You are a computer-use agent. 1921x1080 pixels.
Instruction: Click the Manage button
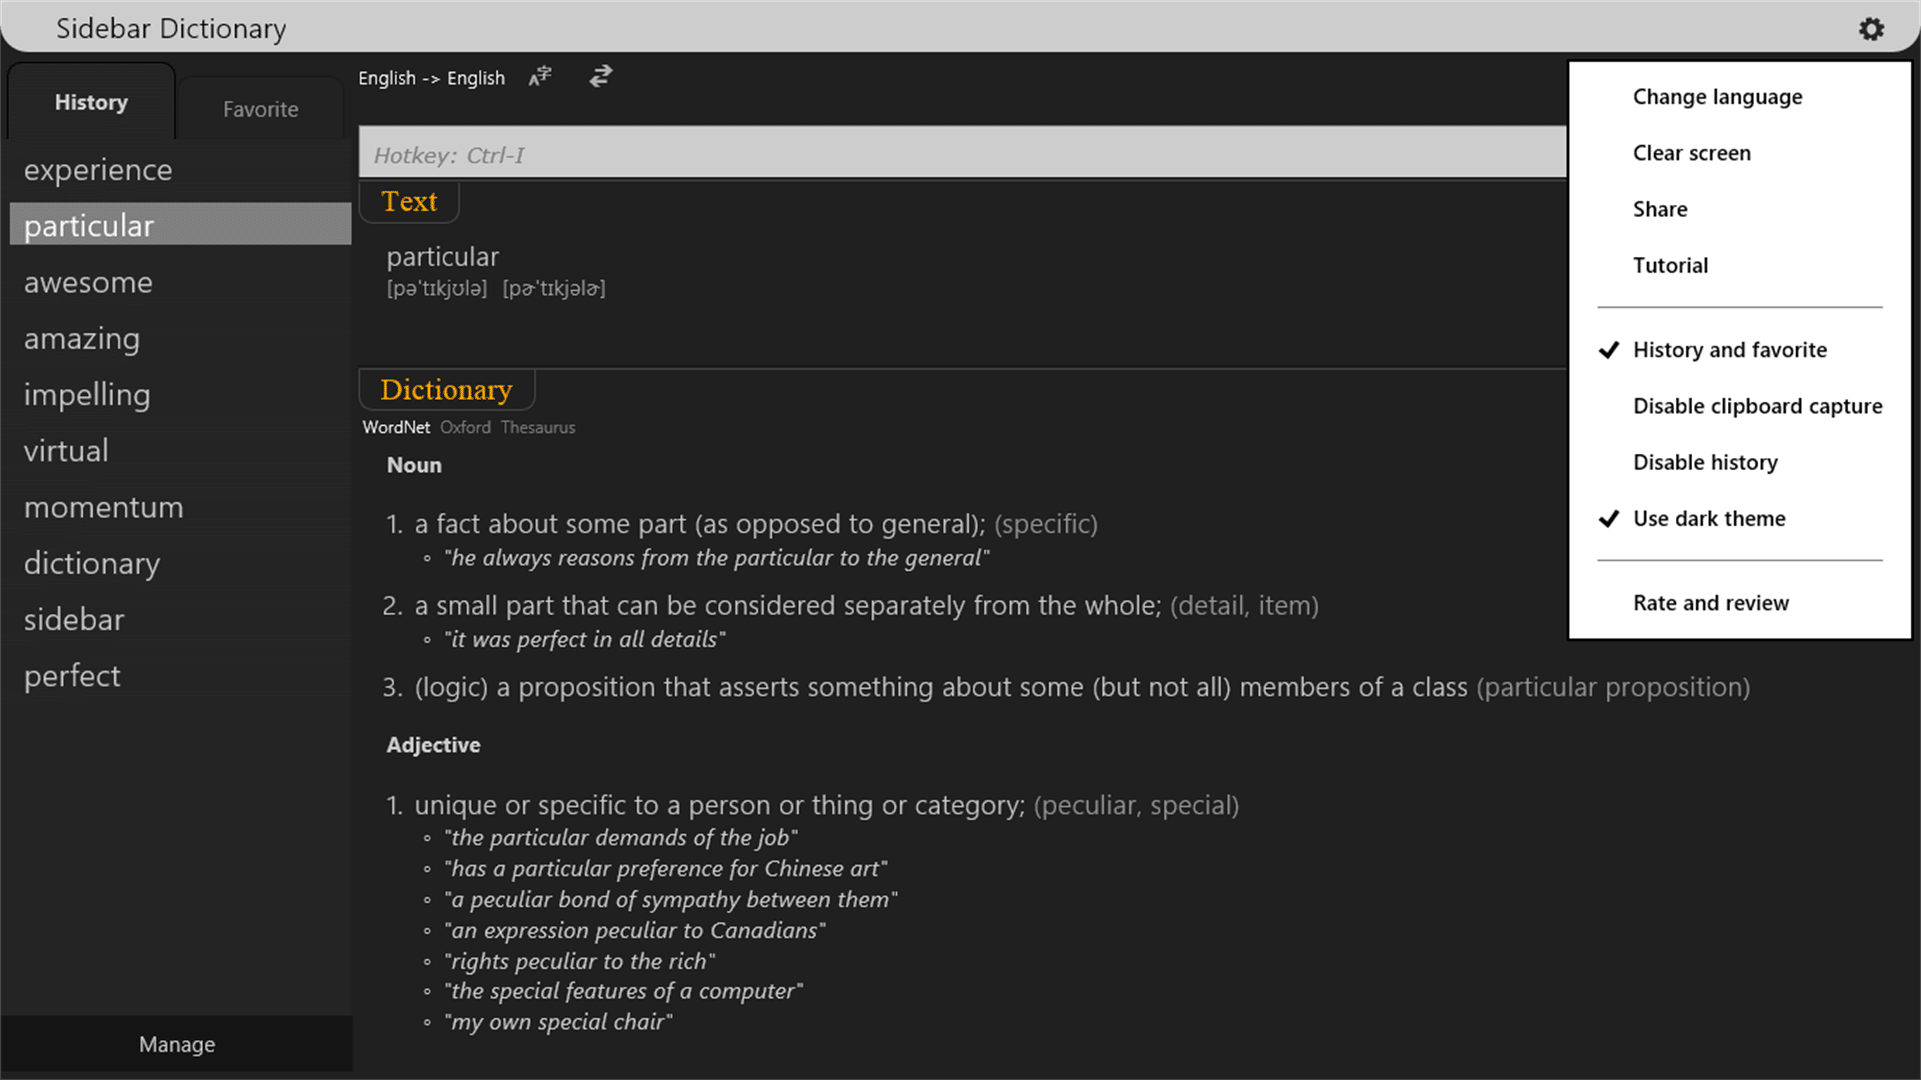tap(175, 1043)
